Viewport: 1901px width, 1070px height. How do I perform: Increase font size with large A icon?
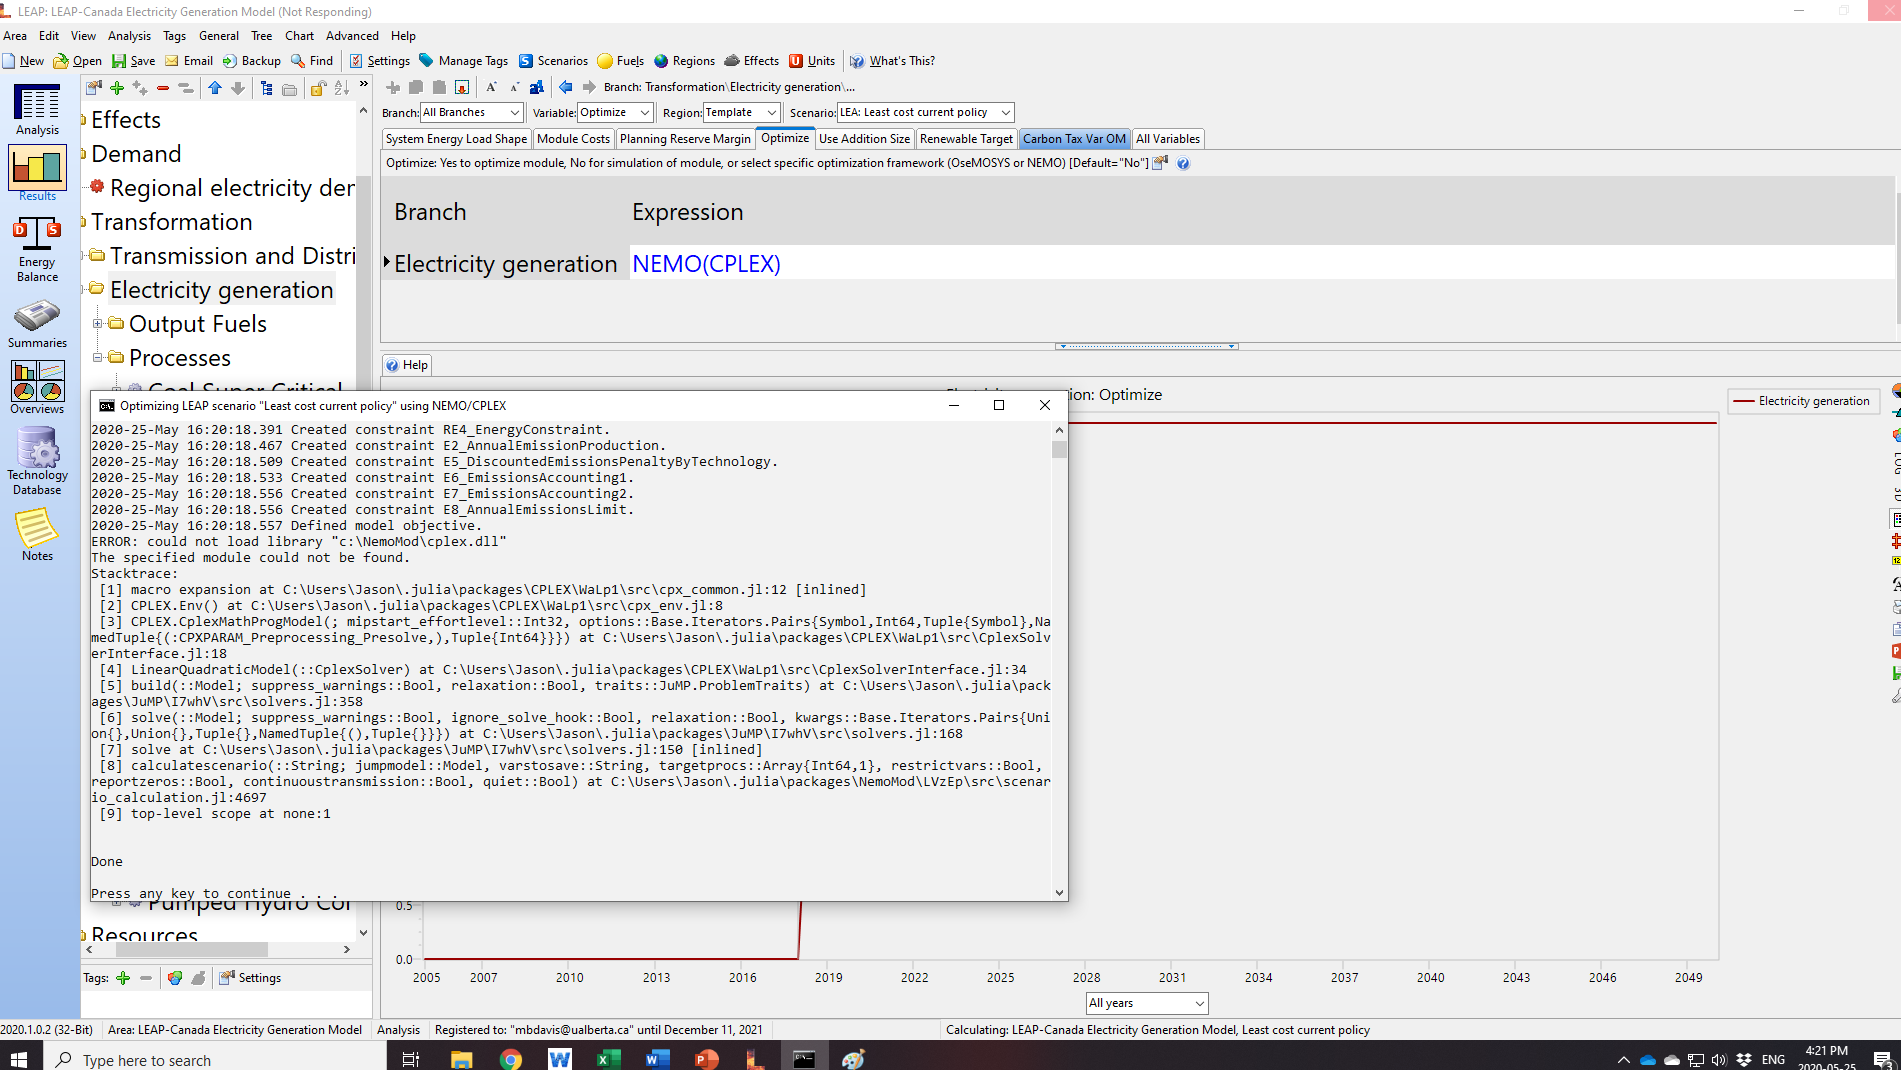click(x=491, y=87)
